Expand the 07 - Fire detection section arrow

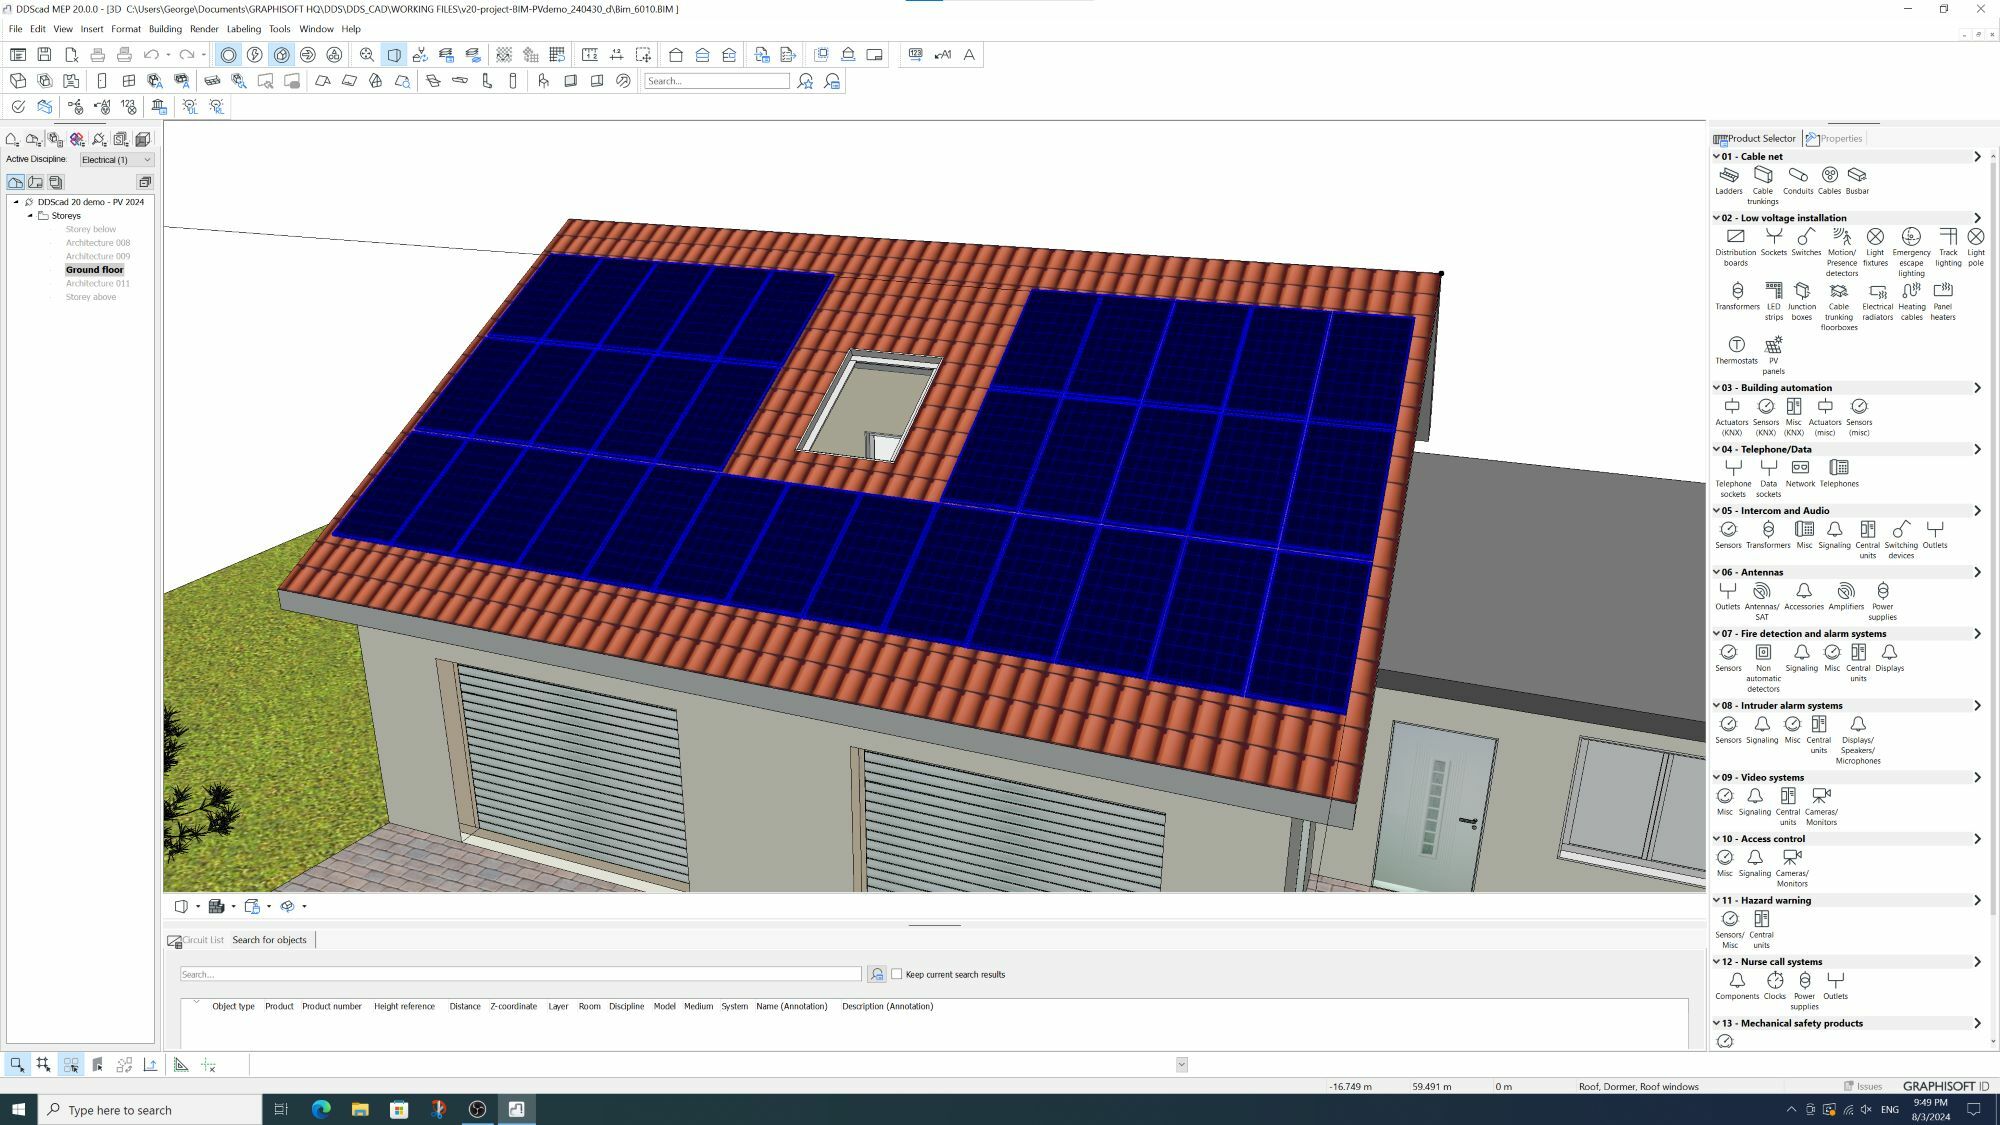coord(1977,633)
